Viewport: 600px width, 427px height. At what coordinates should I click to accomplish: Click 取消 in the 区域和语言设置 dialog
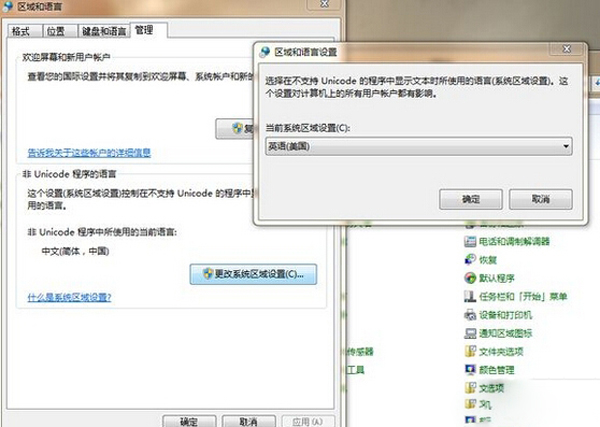[541, 199]
